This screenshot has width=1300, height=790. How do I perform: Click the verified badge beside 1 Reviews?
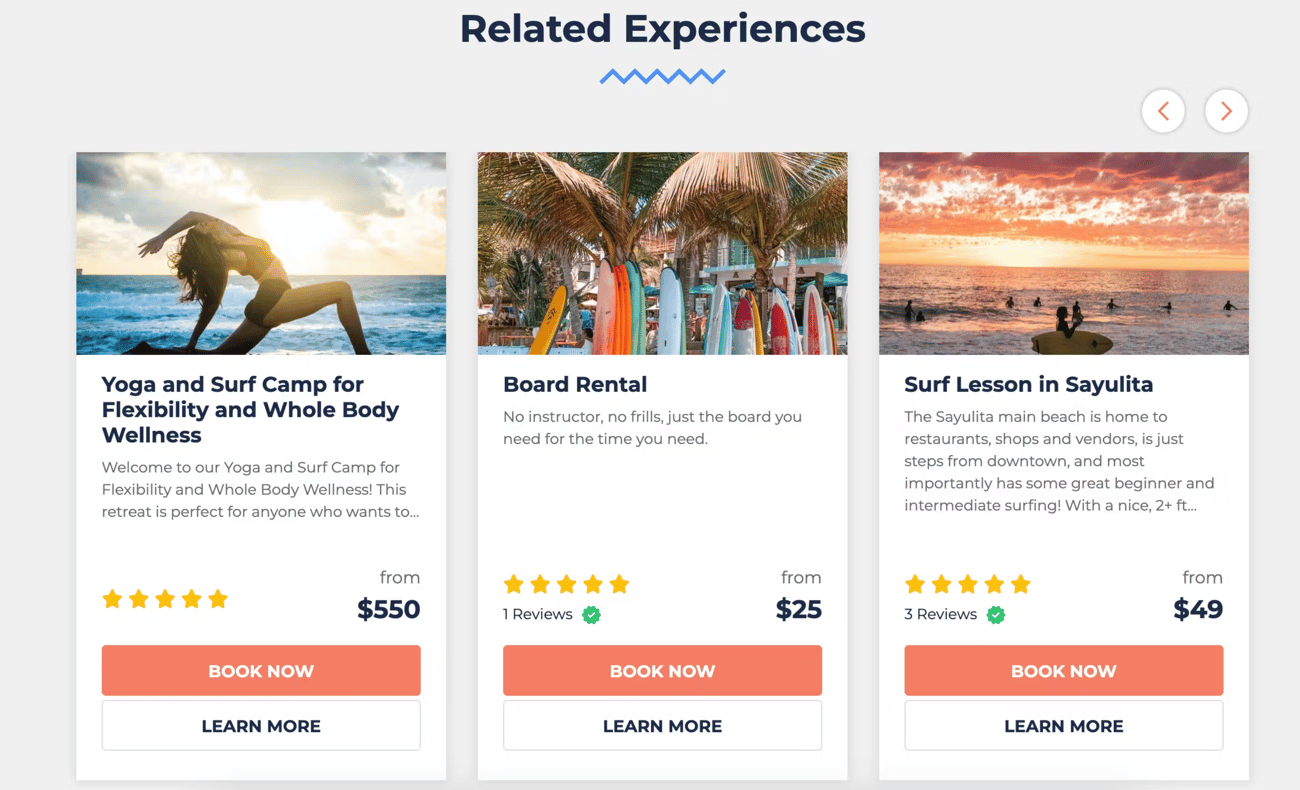[592, 615]
